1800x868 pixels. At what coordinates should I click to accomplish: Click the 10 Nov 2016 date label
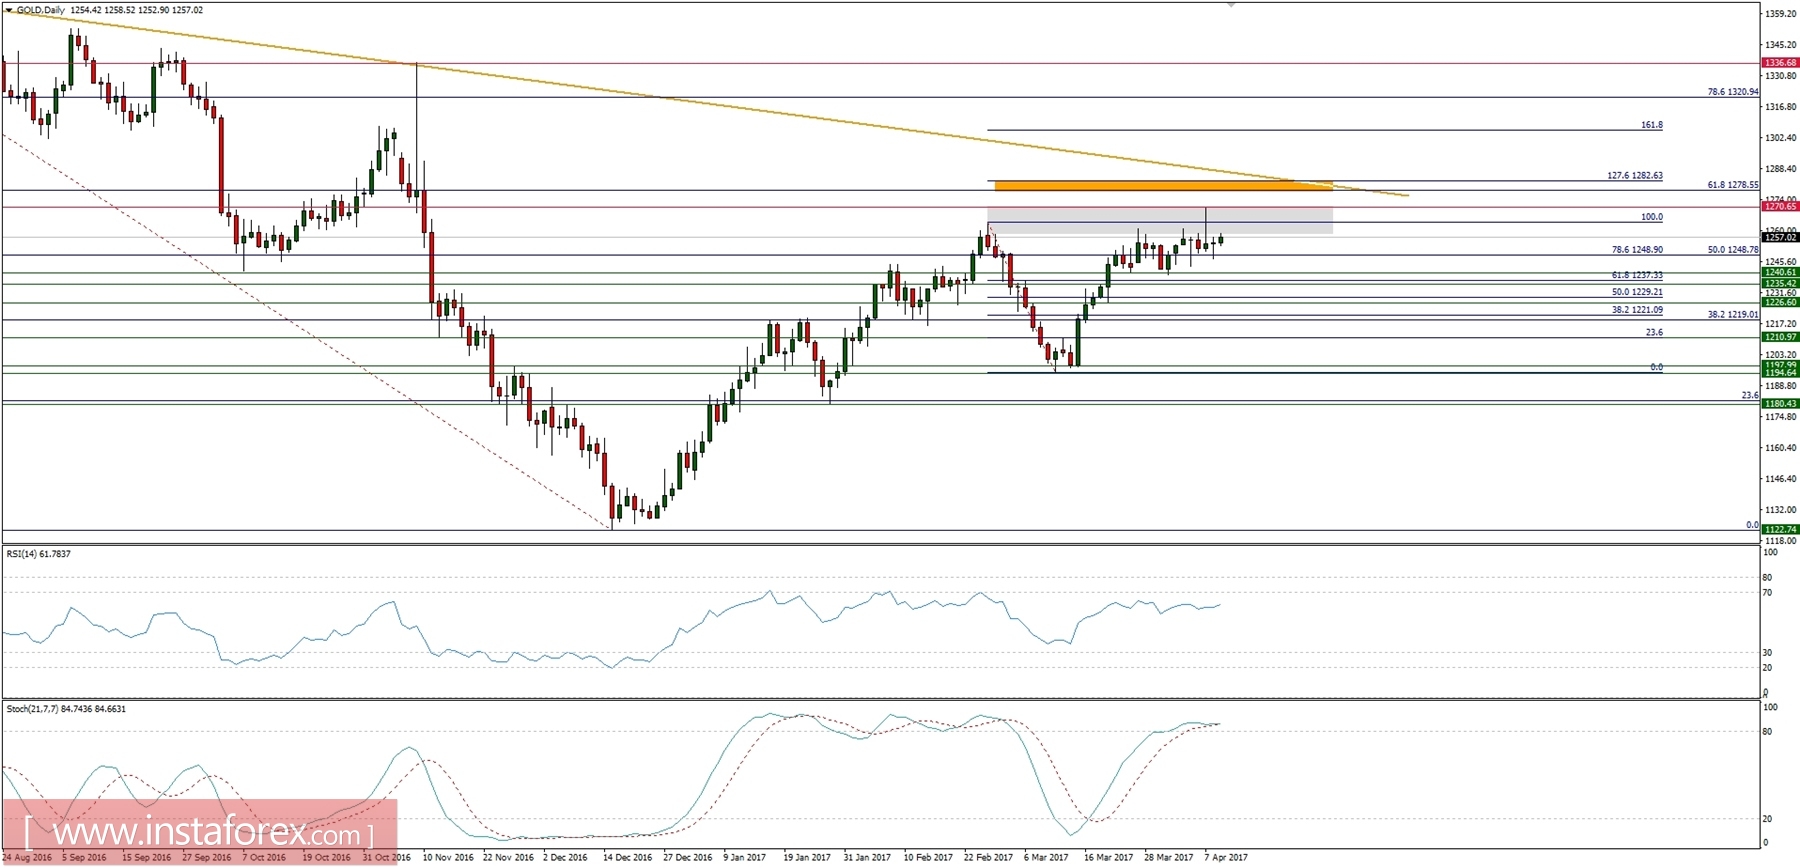pos(448,857)
